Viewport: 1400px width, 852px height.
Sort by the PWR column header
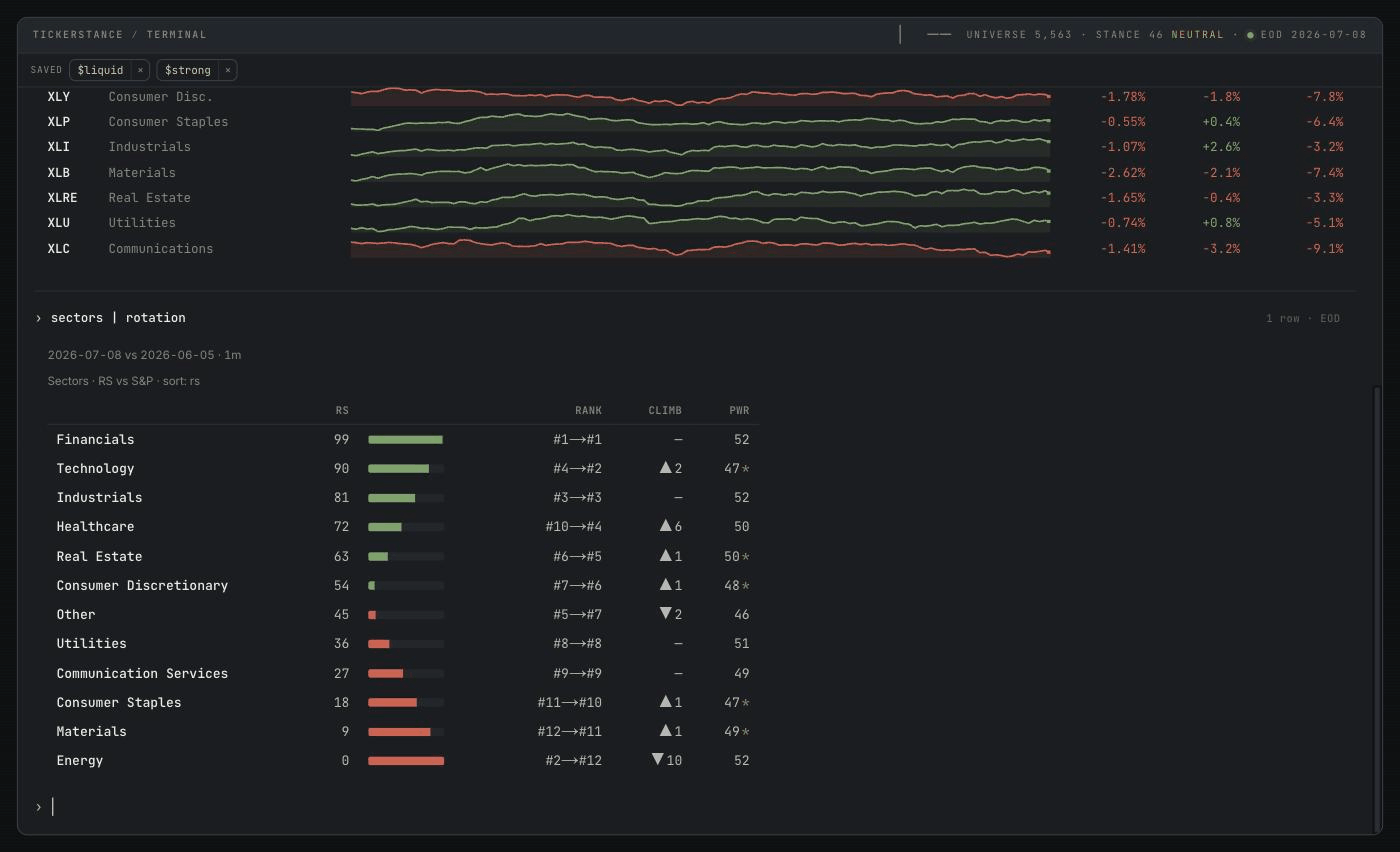coord(739,410)
